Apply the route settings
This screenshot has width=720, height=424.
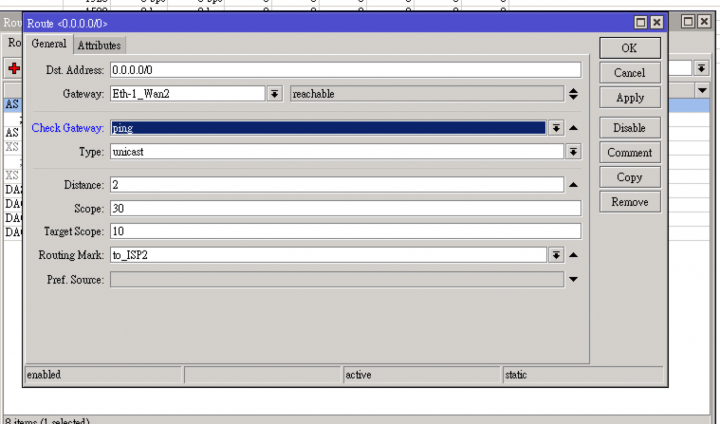point(630,97)
